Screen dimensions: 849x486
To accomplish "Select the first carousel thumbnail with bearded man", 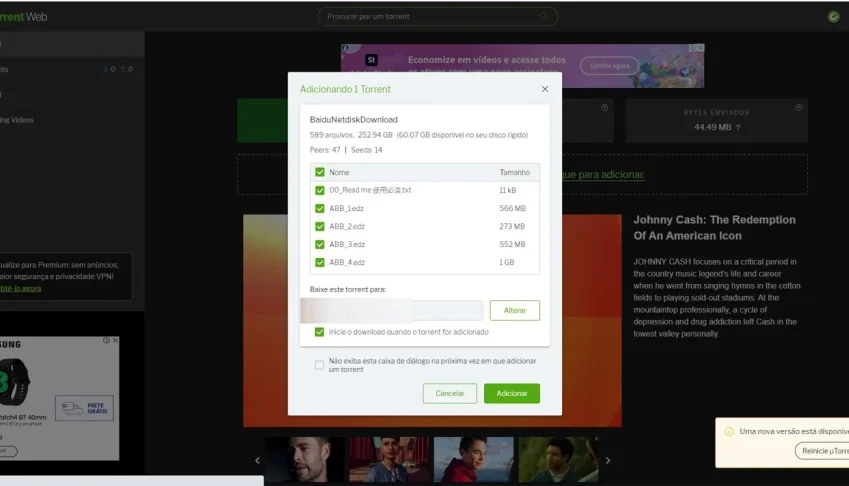I will point(304,459).
